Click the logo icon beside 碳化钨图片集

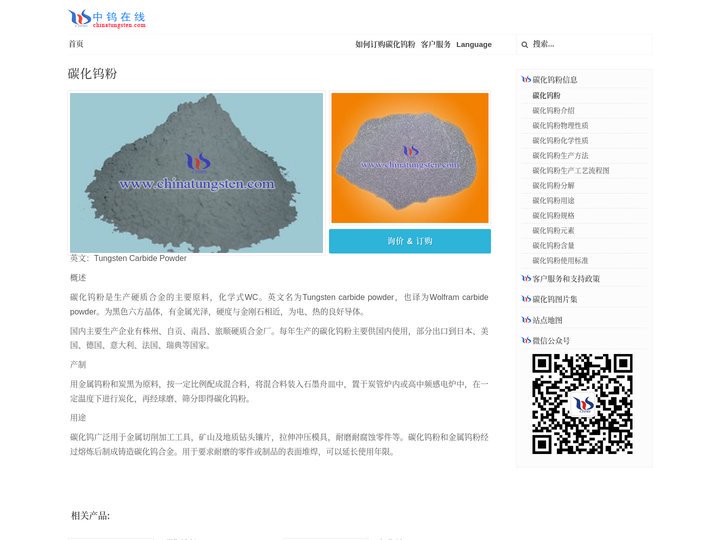526,299
